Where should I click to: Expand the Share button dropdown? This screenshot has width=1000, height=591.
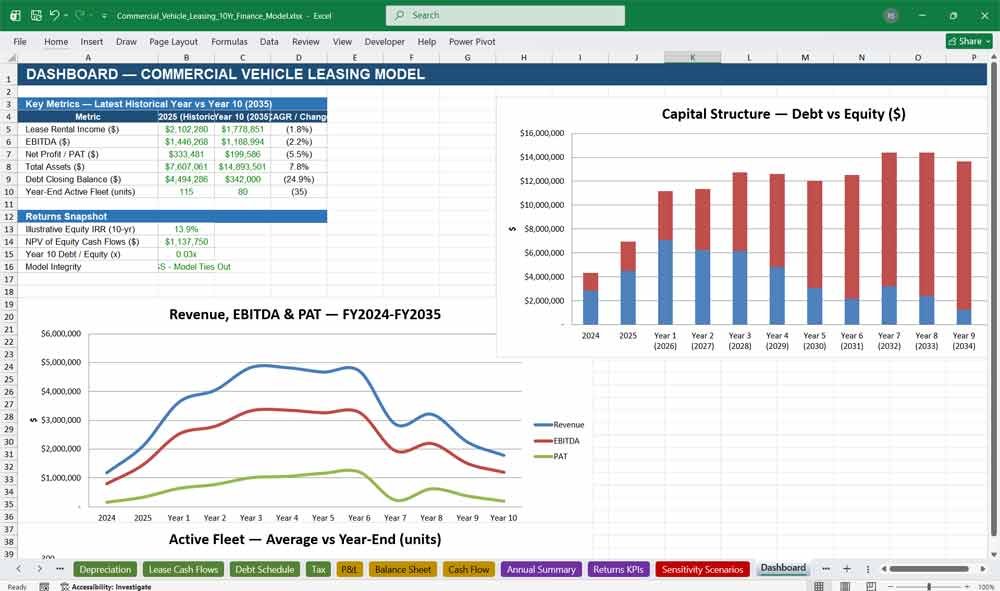[989, 41]
